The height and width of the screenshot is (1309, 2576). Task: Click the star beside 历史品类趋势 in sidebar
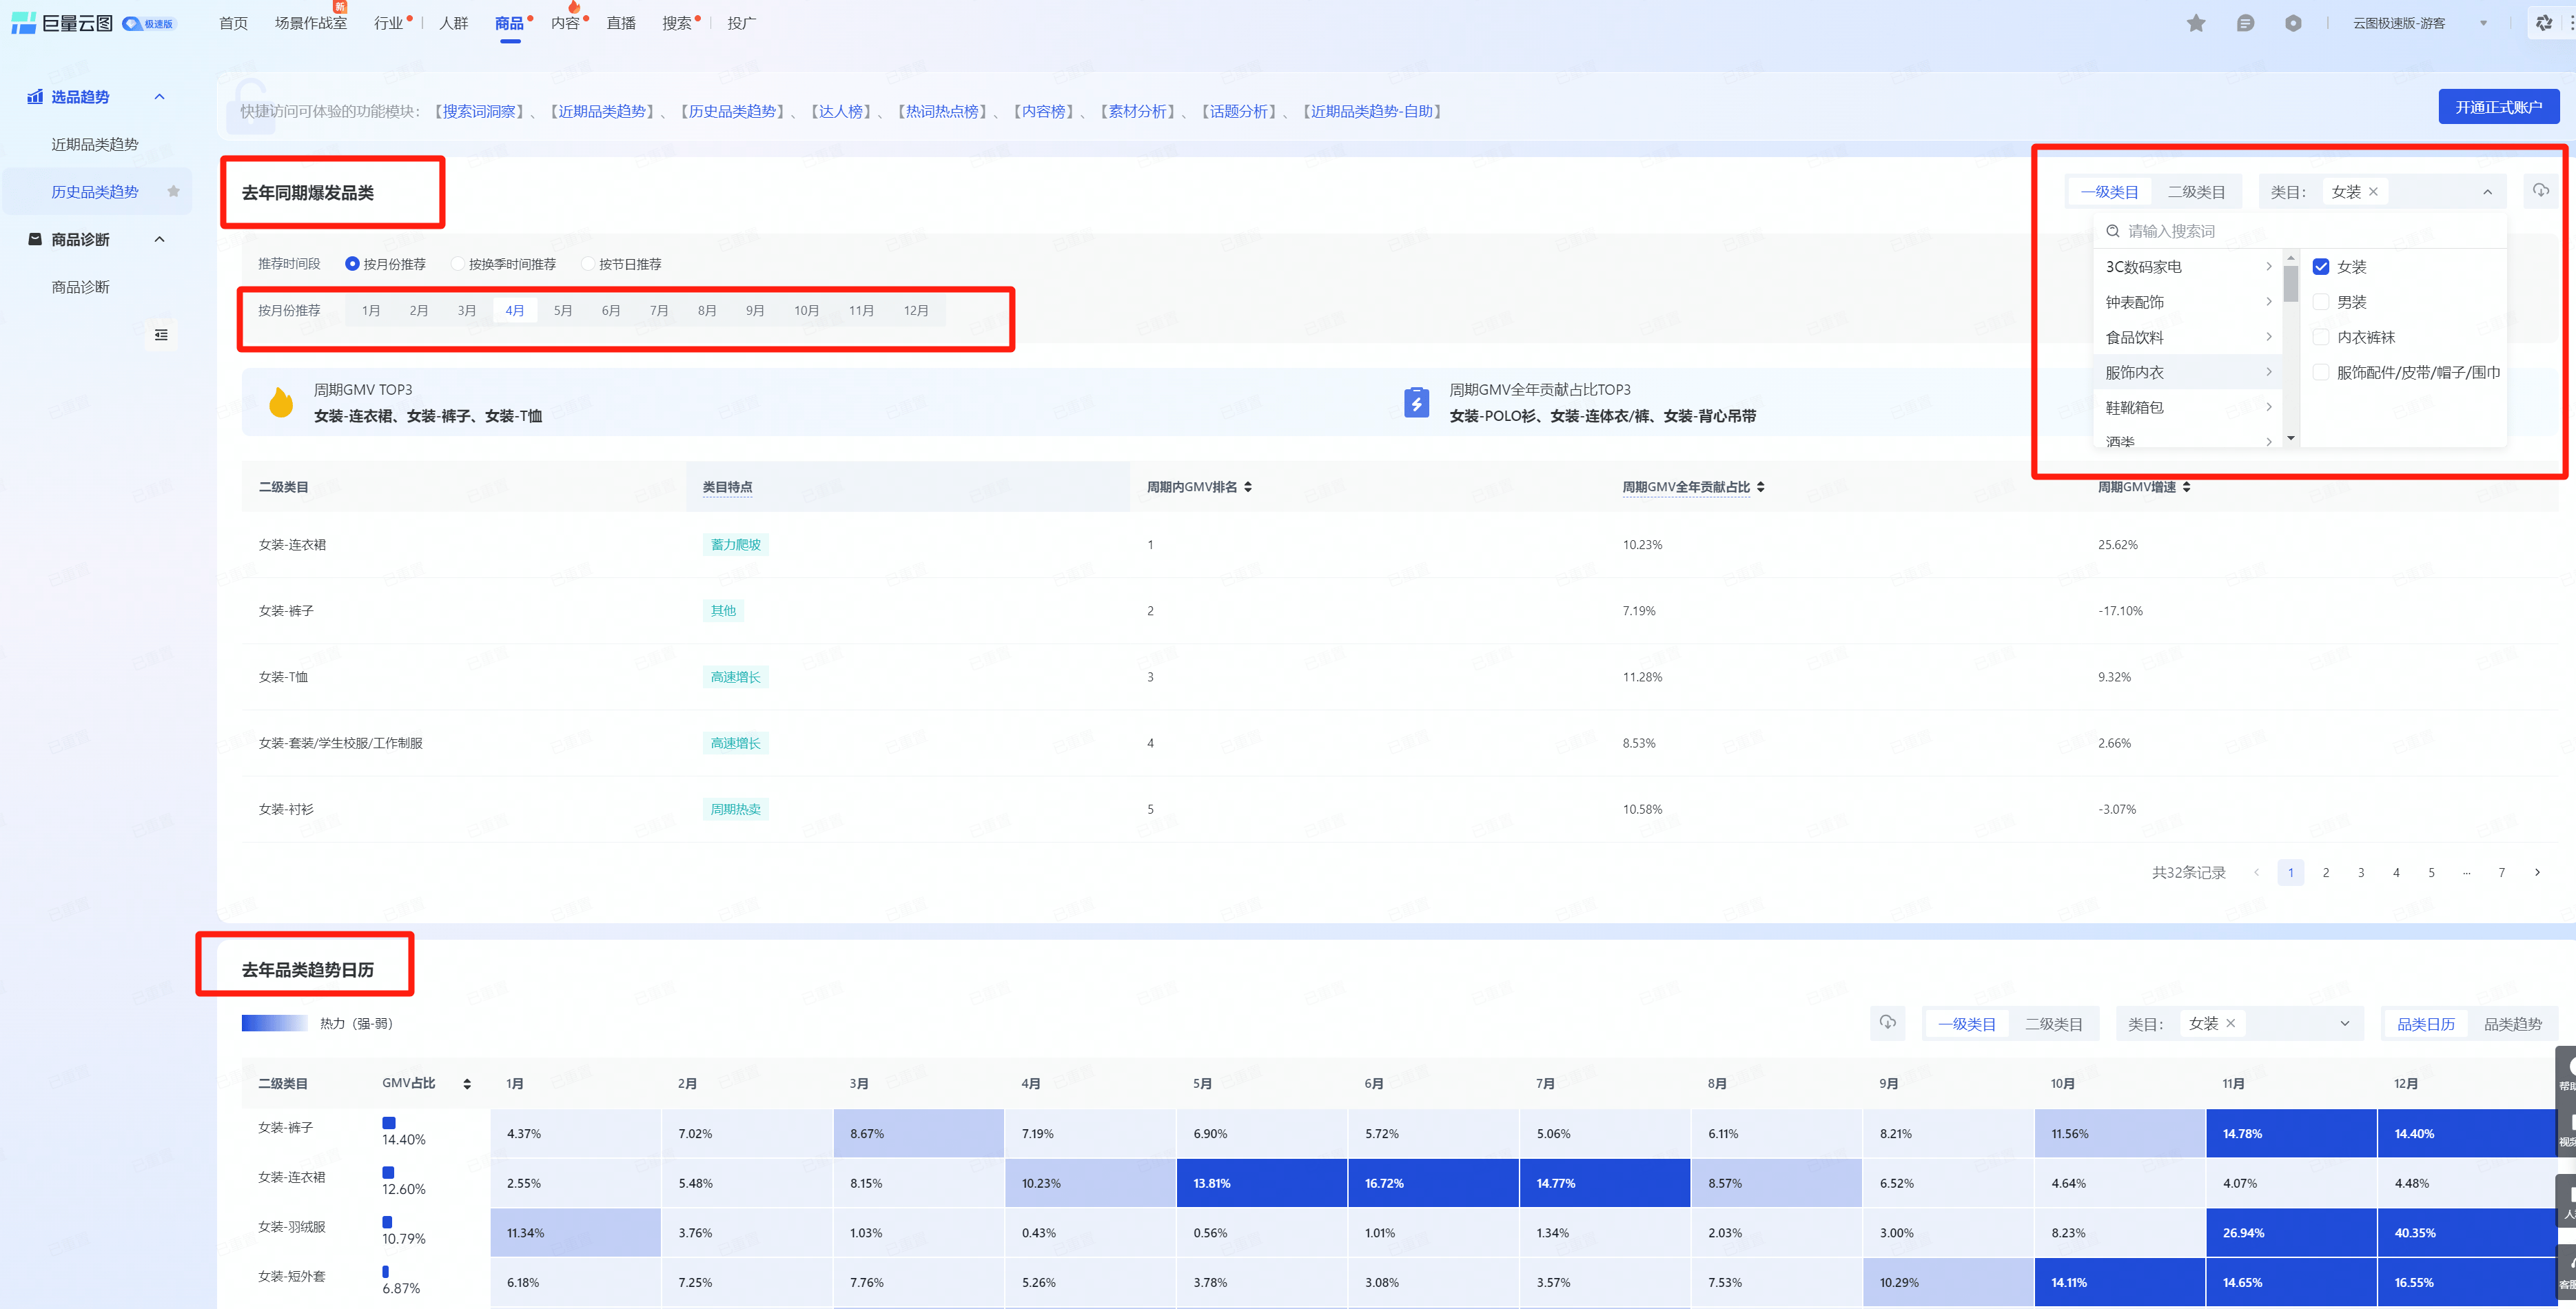(173, 191)
